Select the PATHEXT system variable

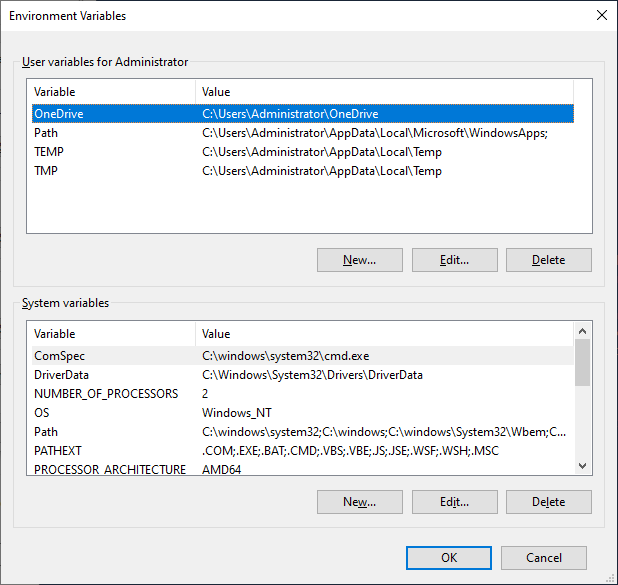(x=303, y=451)
